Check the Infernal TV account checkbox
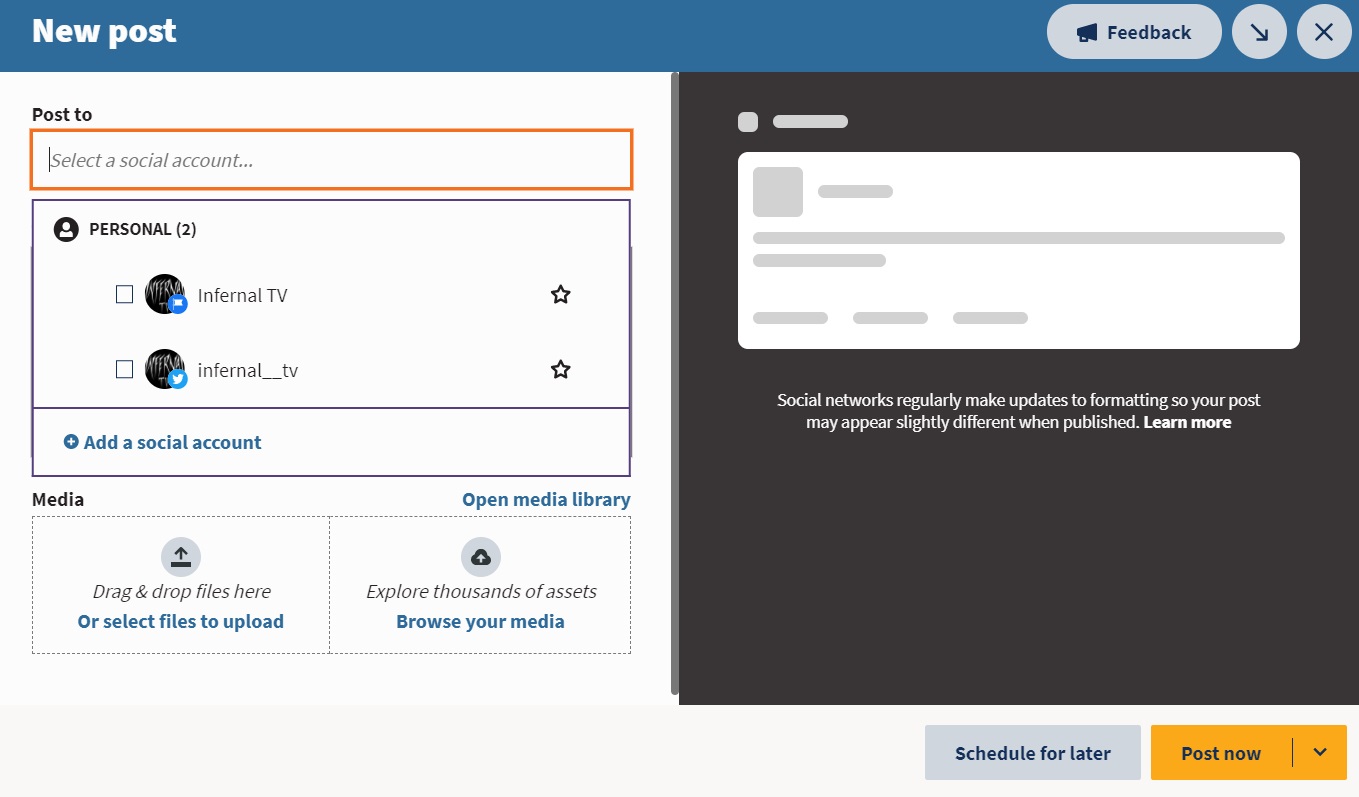This screenshot has height=797, width=1359. (124, 294)
